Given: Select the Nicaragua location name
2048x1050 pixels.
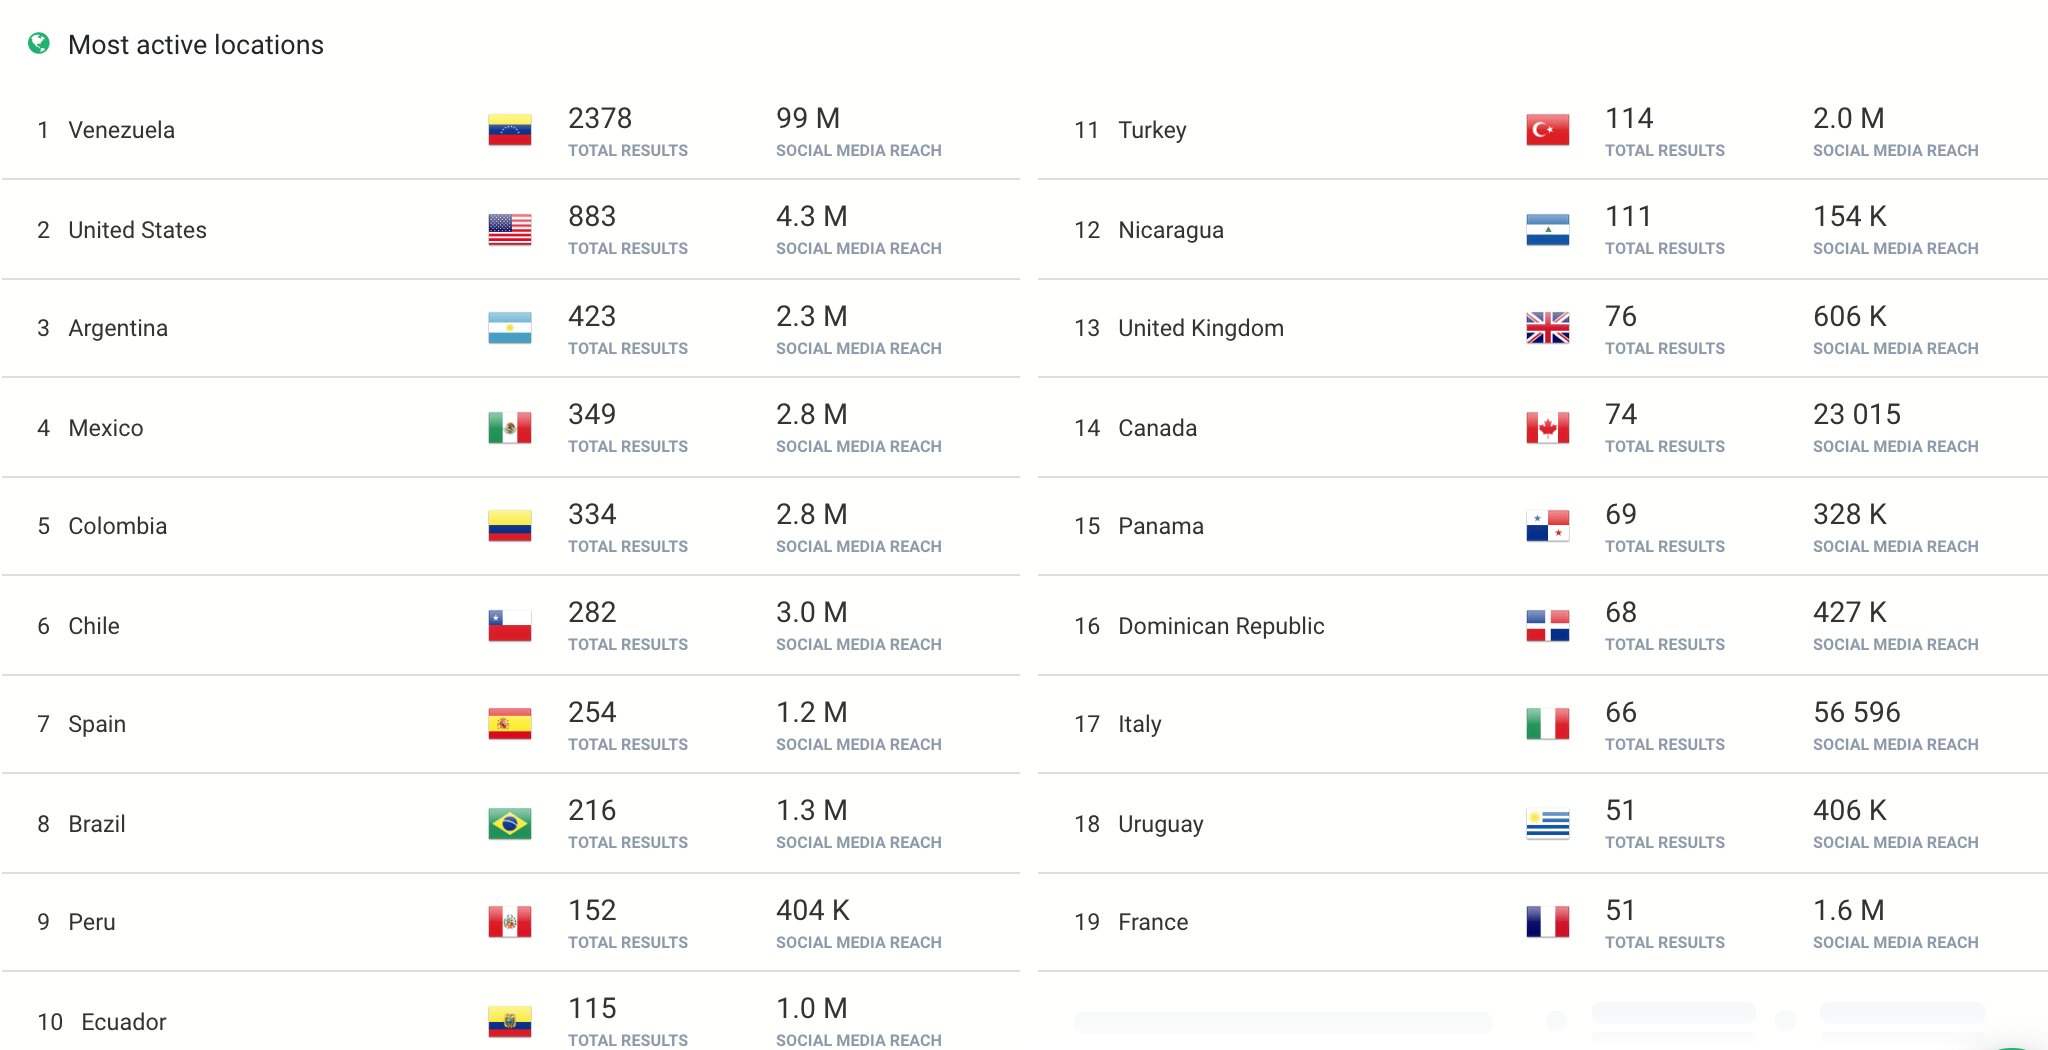Looking at the screenshot, I should (1171, 230).
